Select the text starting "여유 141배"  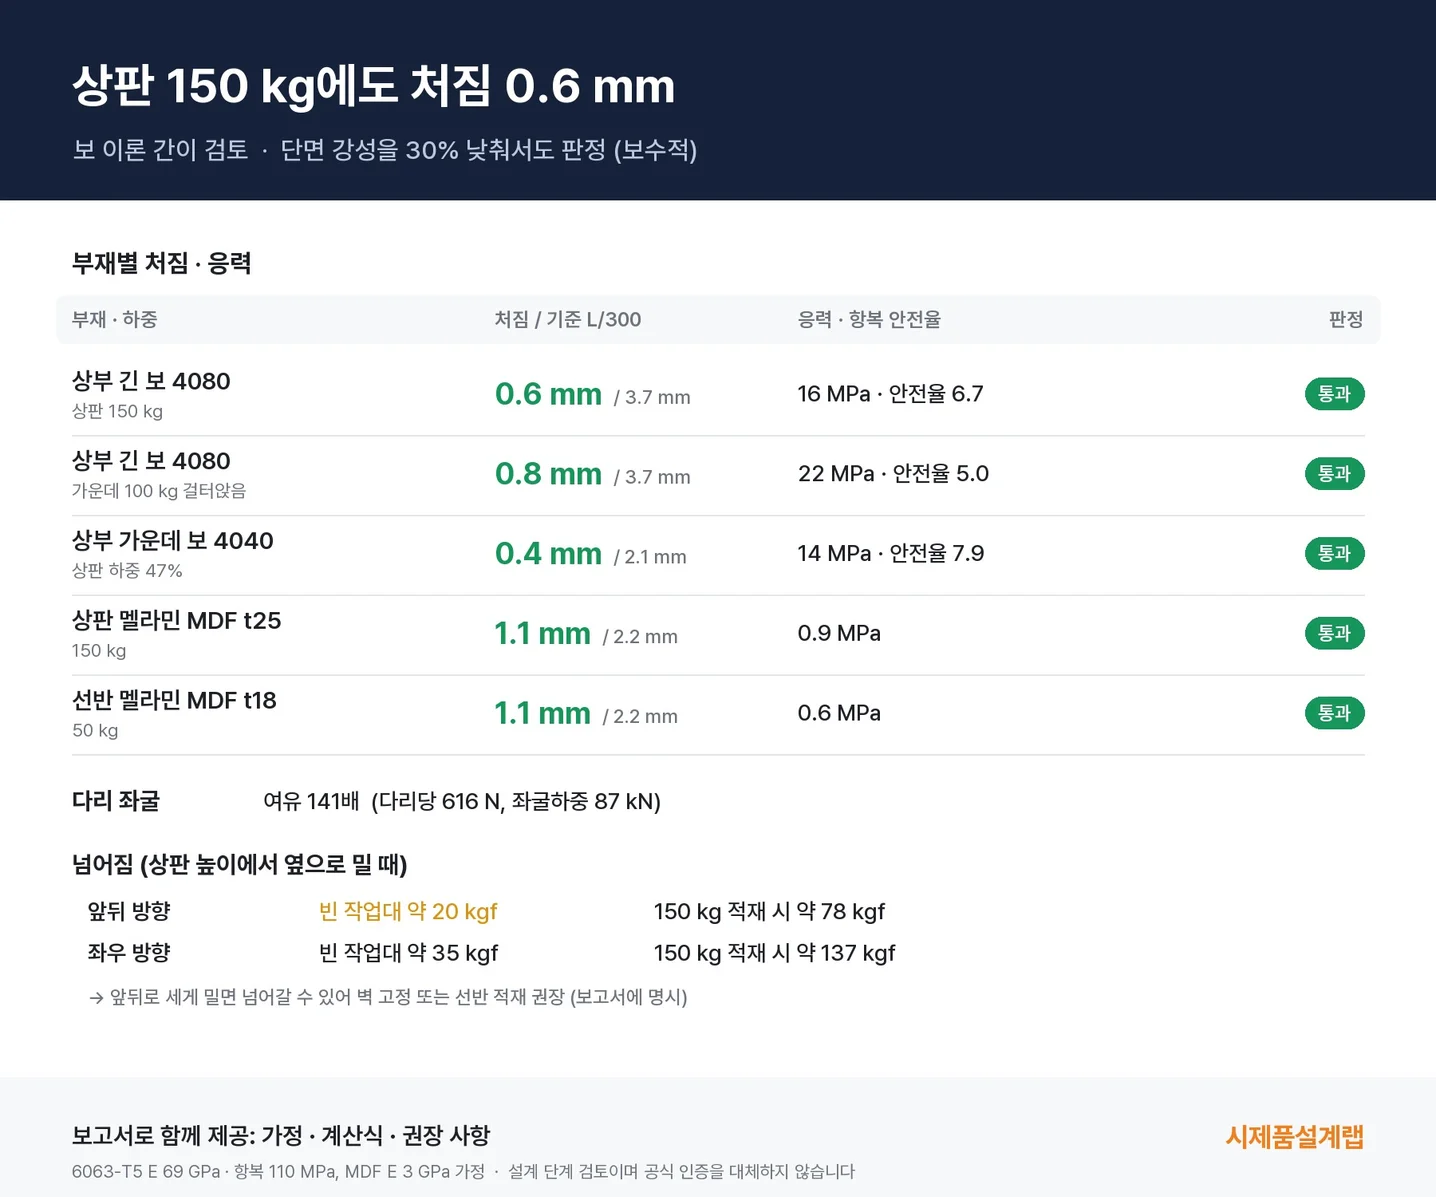point(462,802)
